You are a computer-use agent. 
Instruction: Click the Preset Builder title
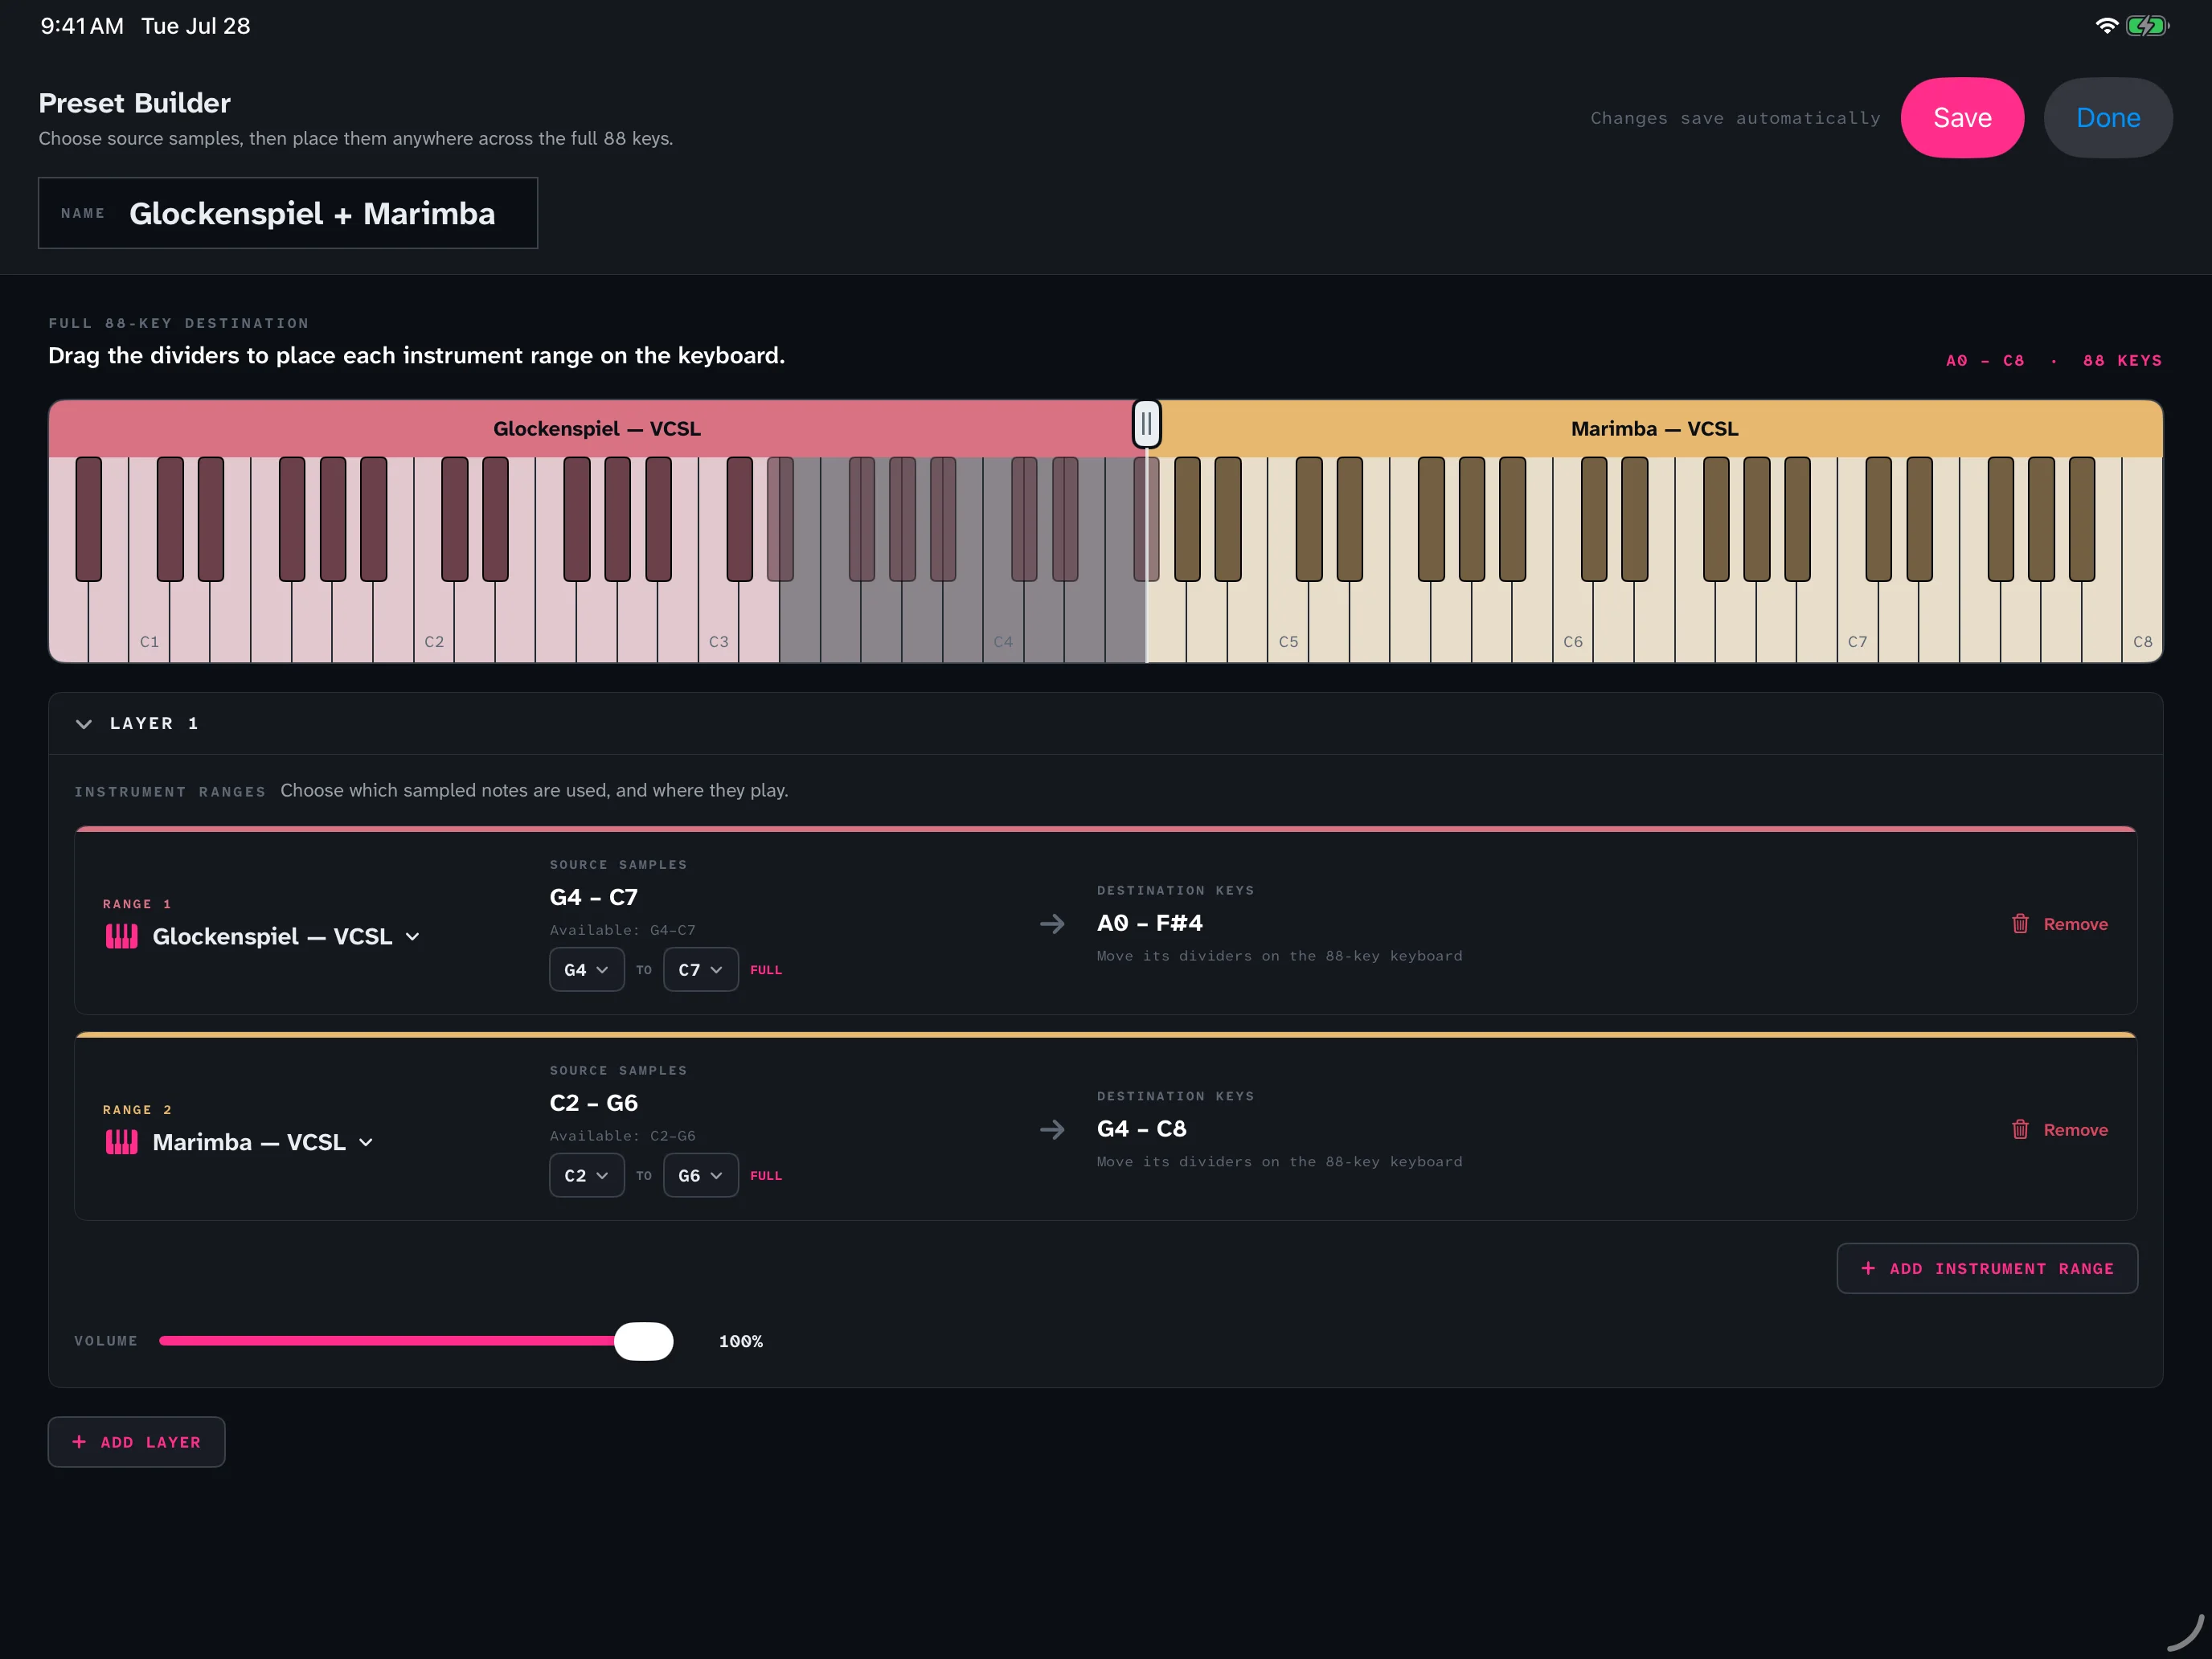point(134,103)
